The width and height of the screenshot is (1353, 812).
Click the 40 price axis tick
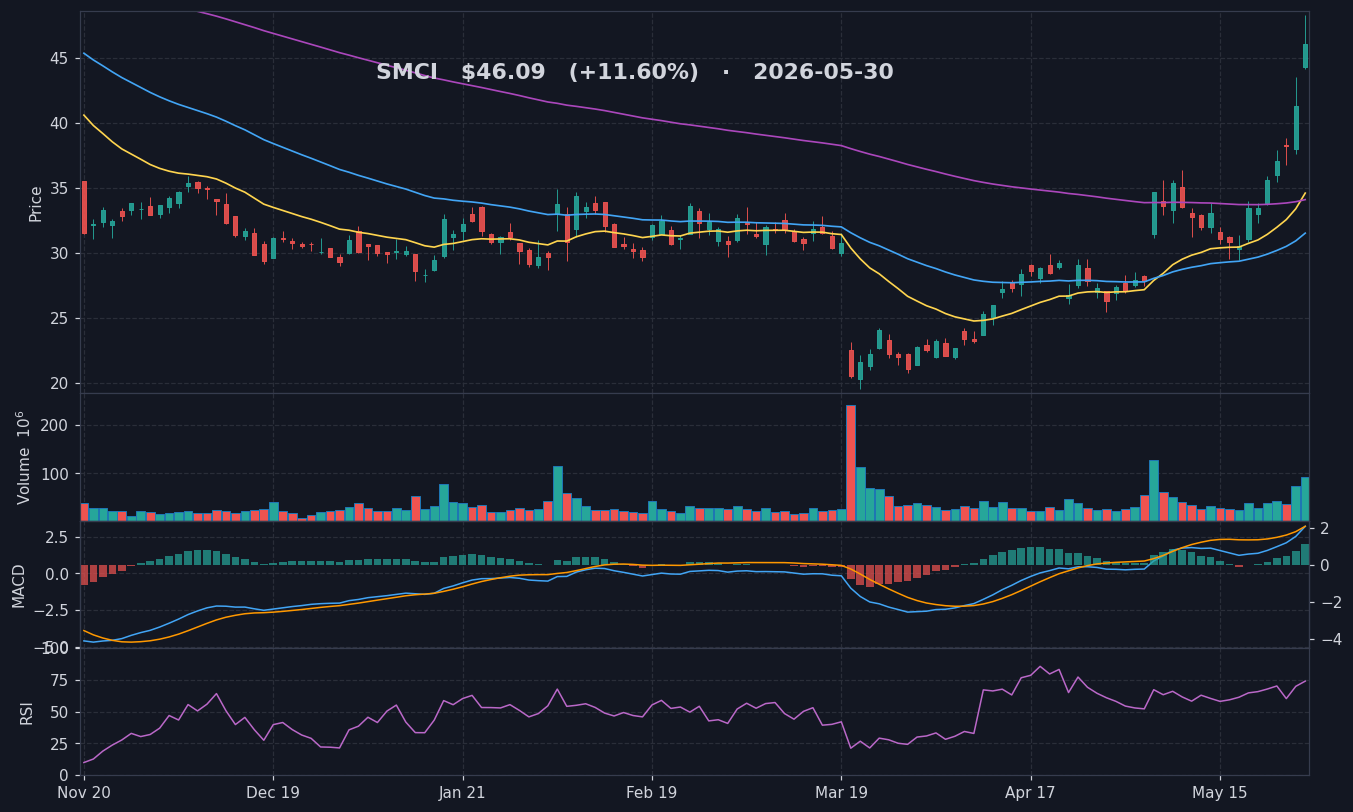58,123
